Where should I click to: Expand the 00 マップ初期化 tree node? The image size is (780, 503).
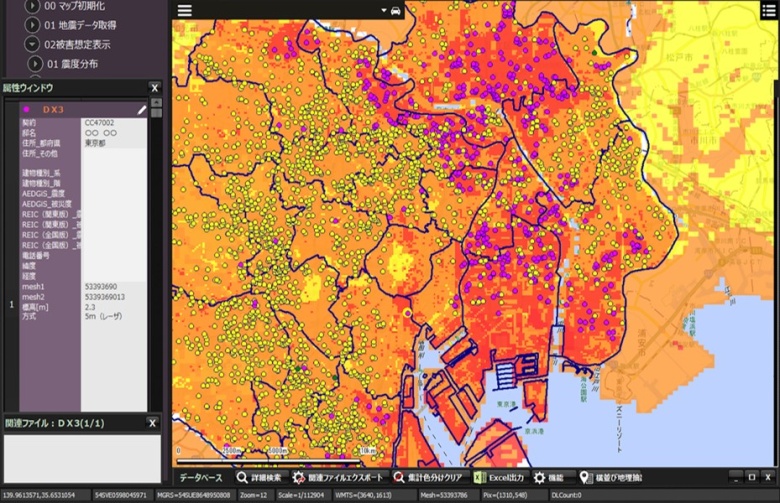pyautogui.click(x=33, y=6)
